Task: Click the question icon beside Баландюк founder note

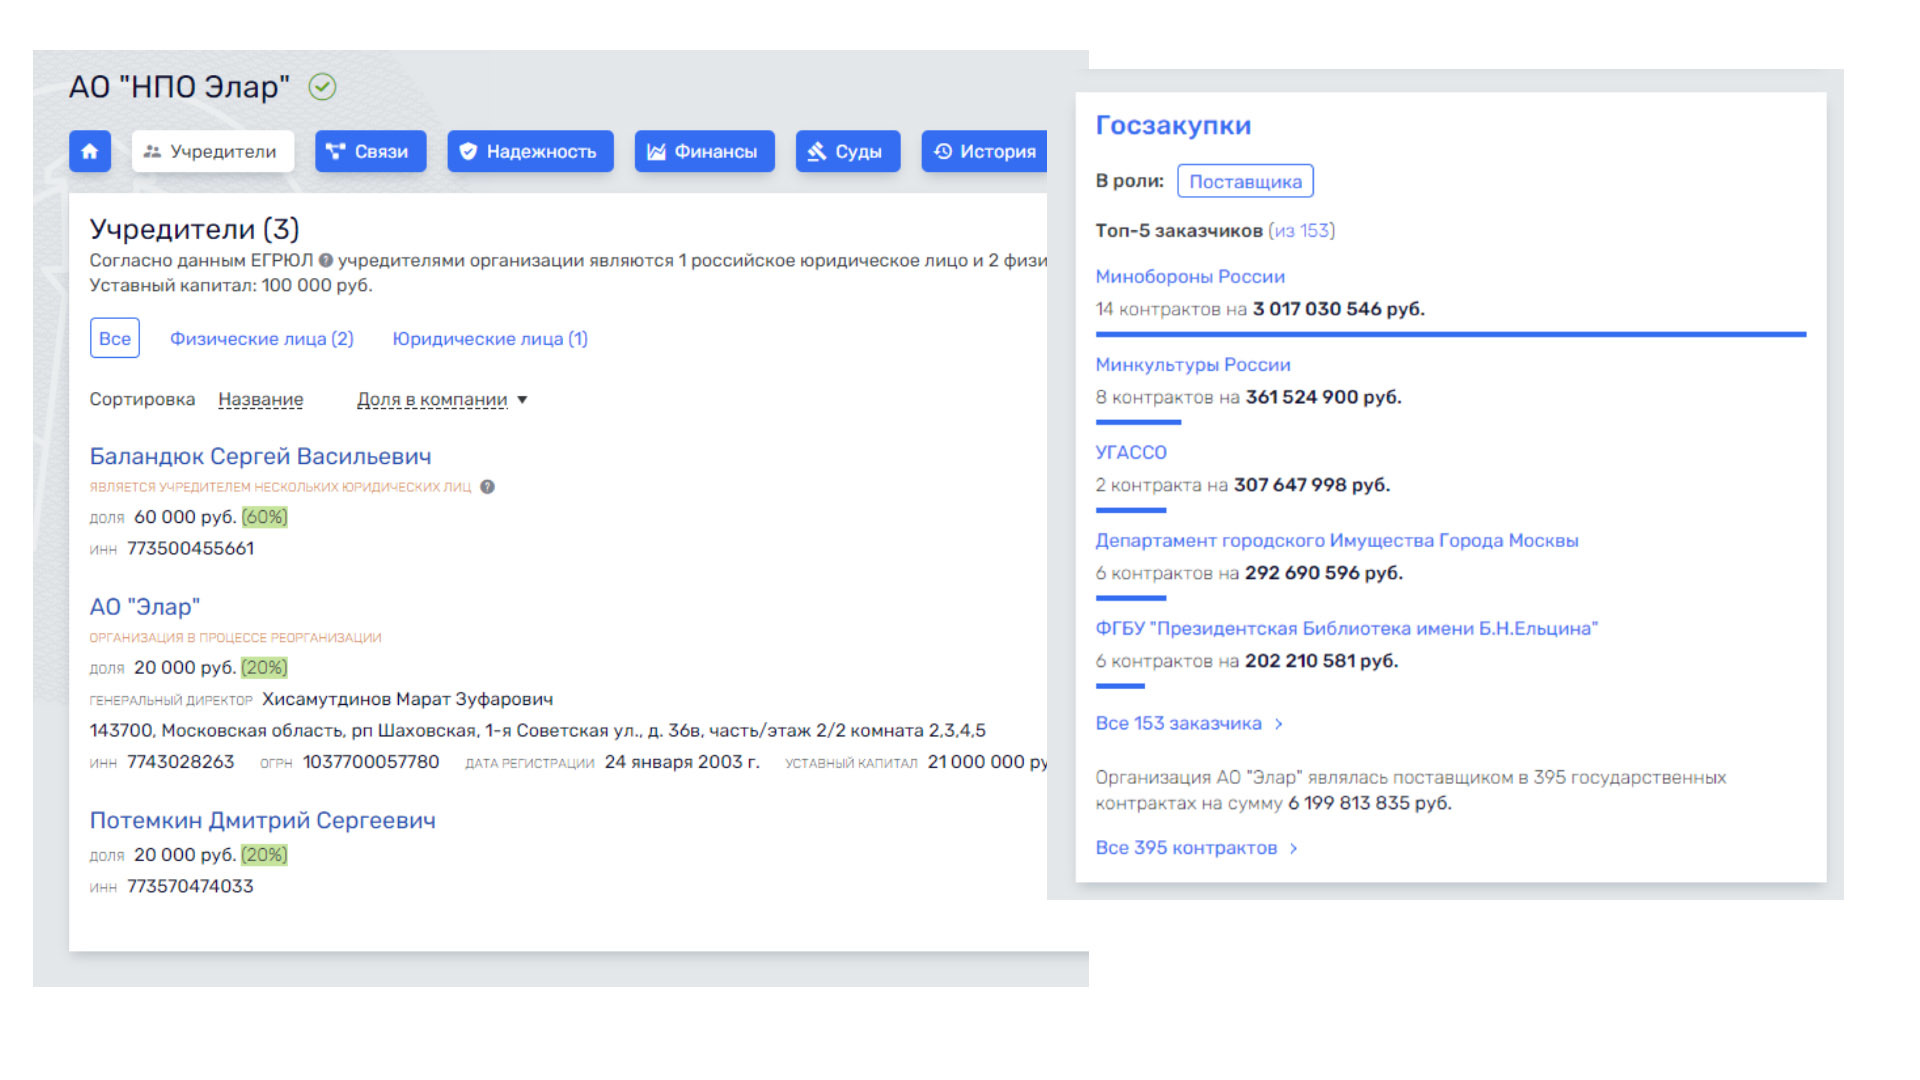Action: coord(487,487)
